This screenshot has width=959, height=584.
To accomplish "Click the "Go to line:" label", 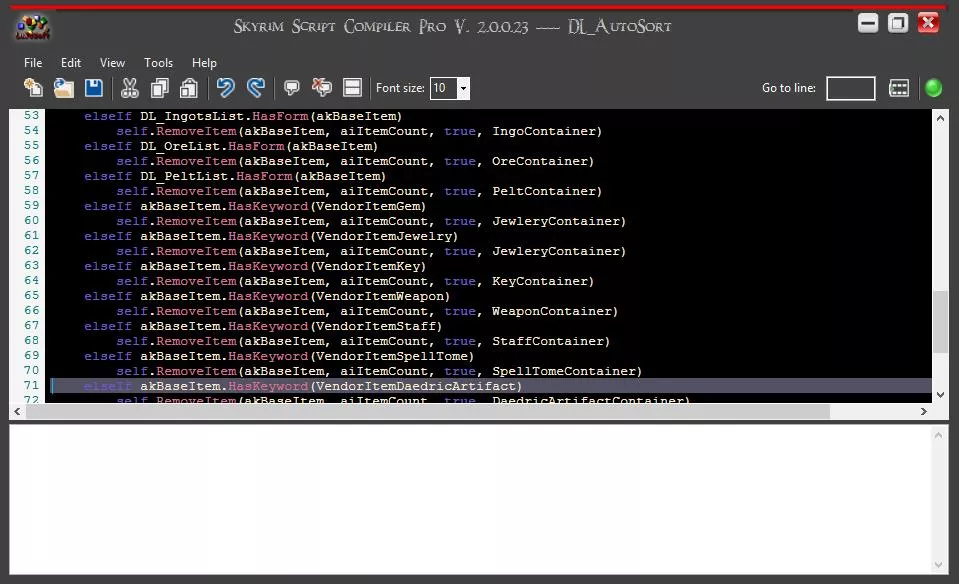I will [x=788, y=88].
